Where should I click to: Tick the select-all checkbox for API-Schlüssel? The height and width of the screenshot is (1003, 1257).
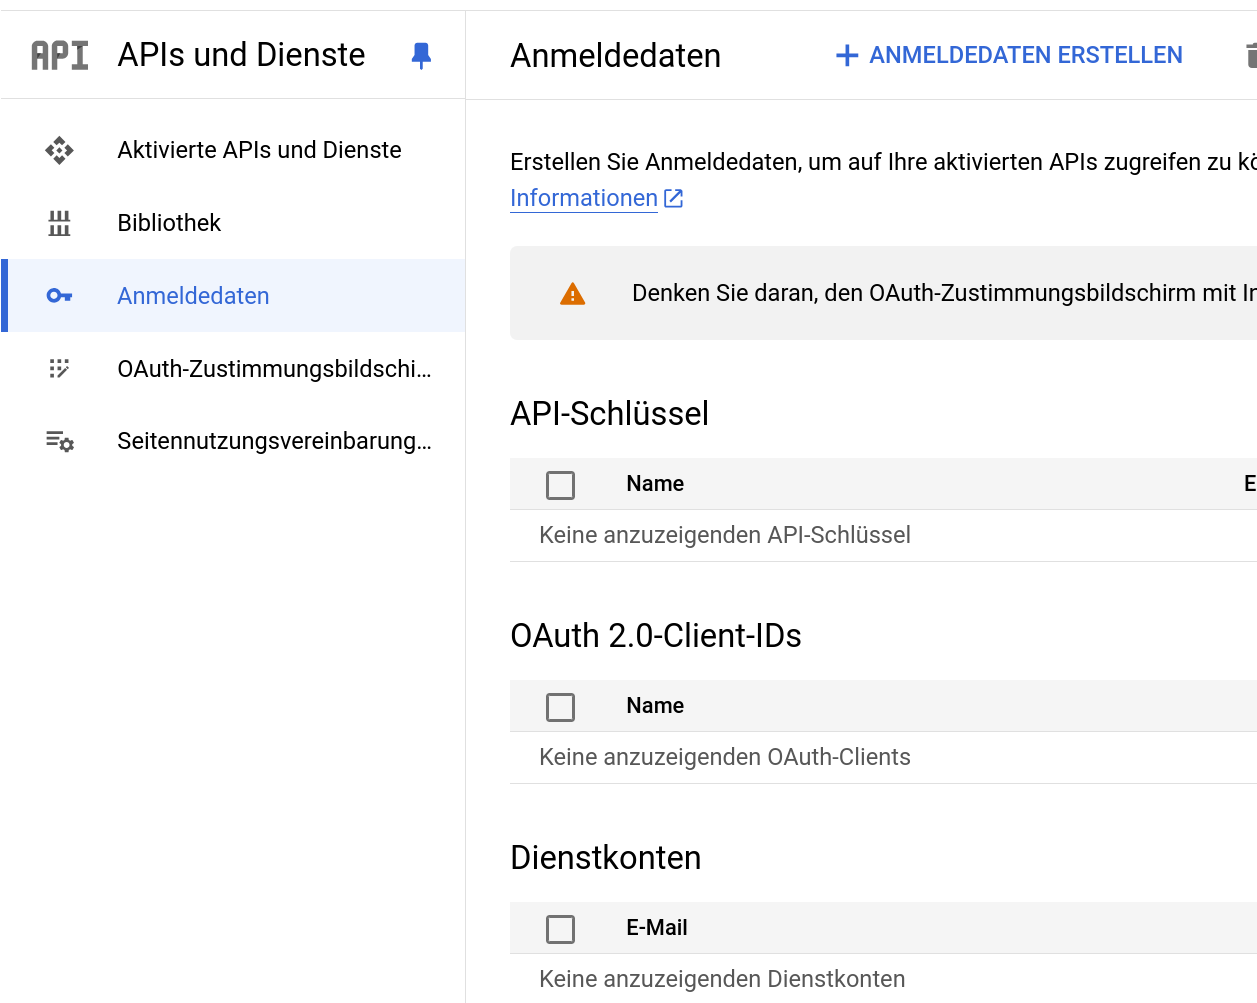click(560, 485)
